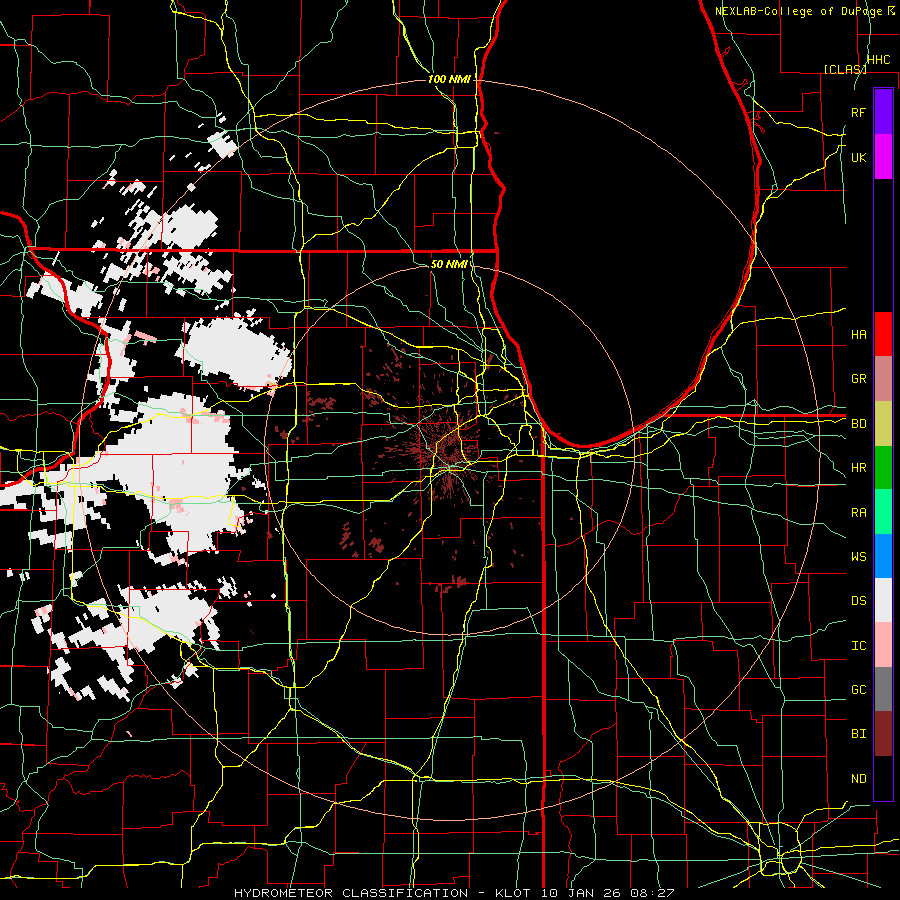Click the HA red legend swatch
Screen dimensions: 900x900
point(883,334)
